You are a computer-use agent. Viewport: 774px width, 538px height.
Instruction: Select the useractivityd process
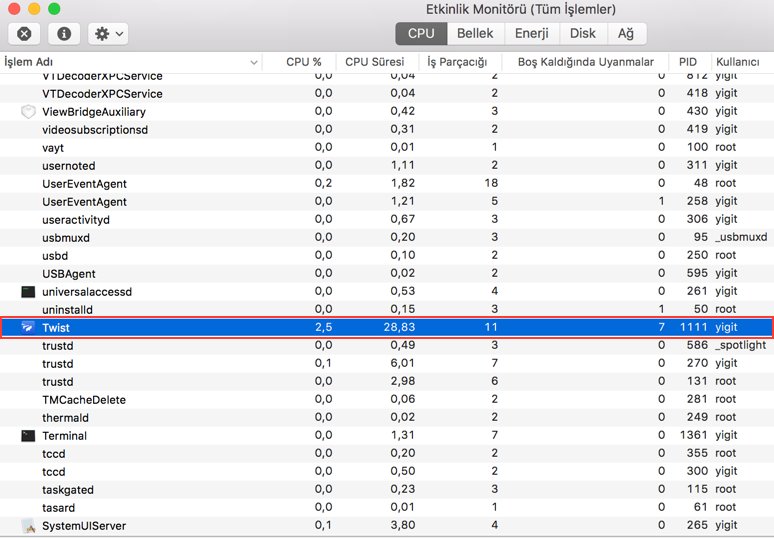pyautogui.click(x=387, y=219)
